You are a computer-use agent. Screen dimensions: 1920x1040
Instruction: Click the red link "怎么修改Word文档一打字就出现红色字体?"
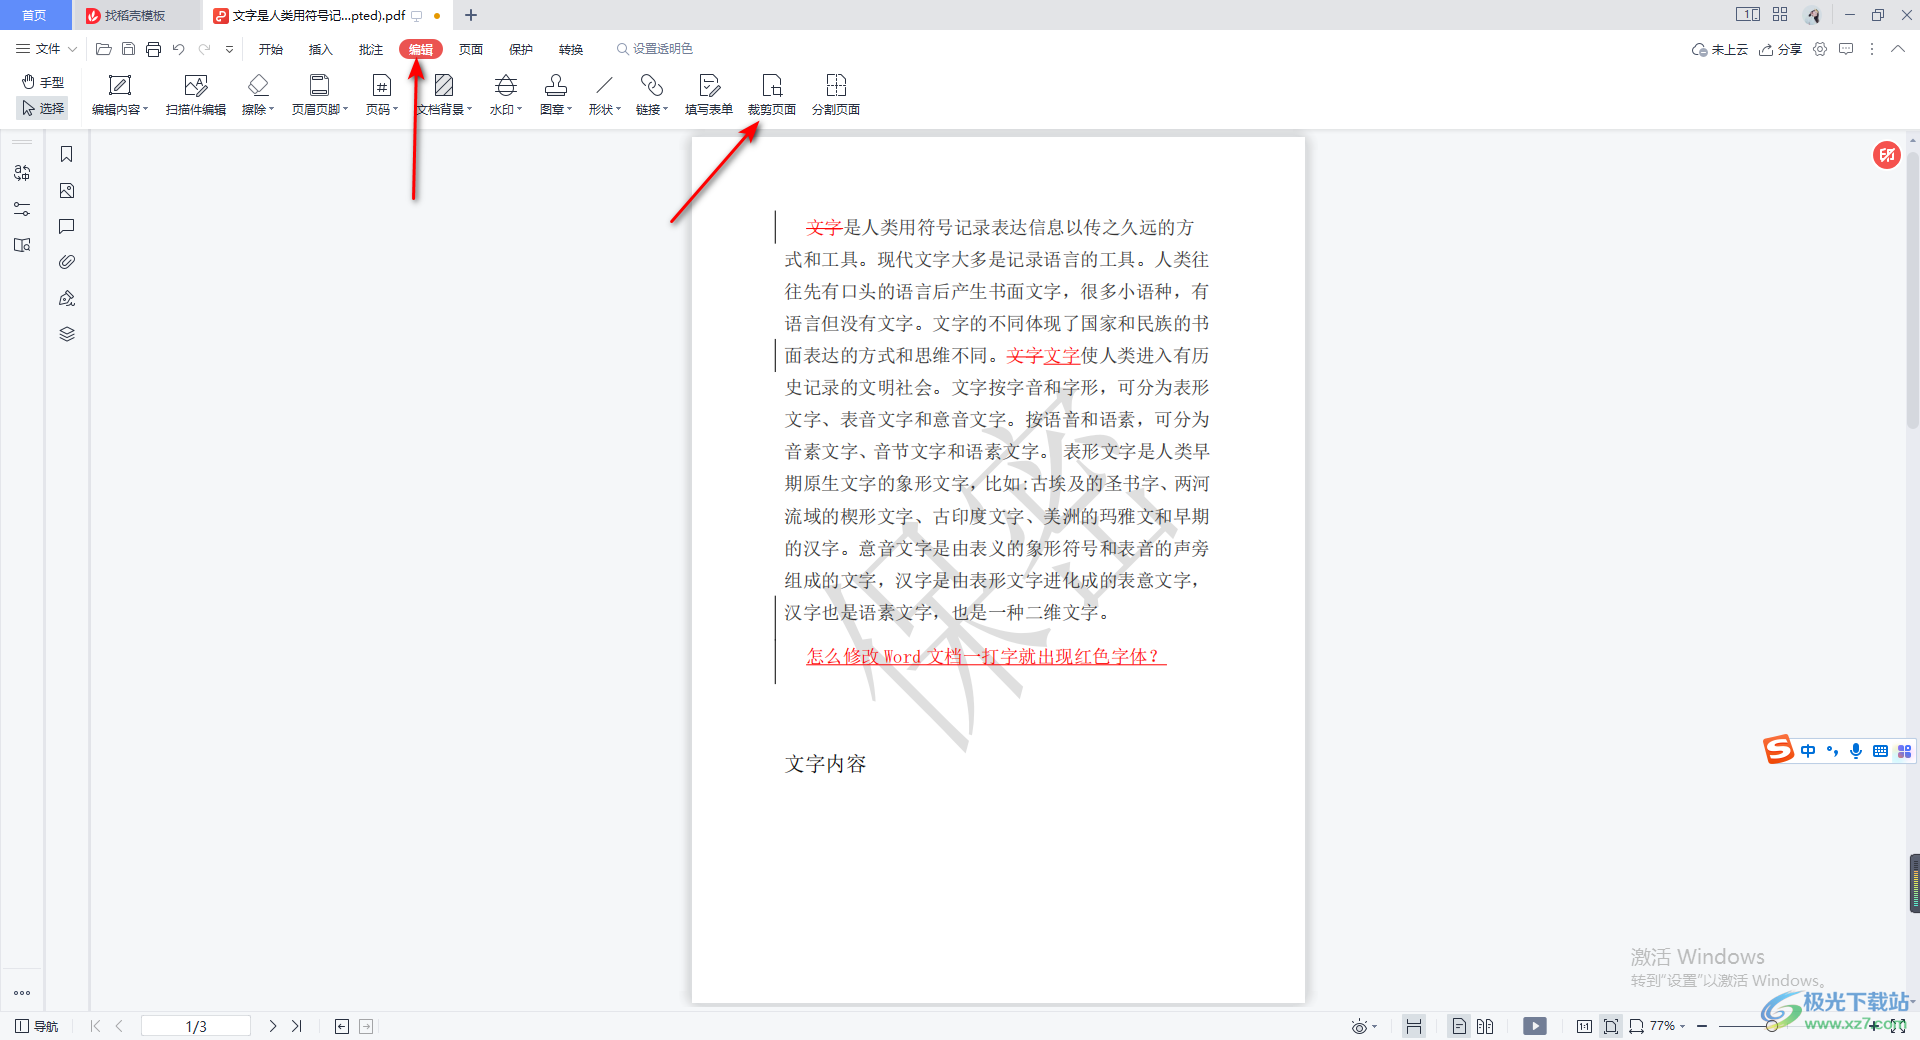(986, 657)
